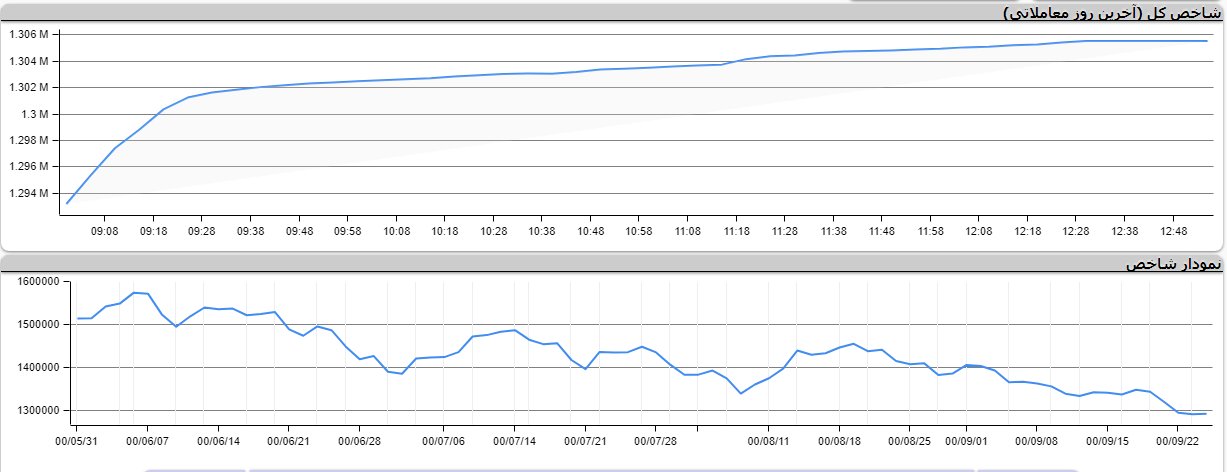Click the نمودار شاخص panel header
Screen dimensions: 1227x472
[1172, 264]
